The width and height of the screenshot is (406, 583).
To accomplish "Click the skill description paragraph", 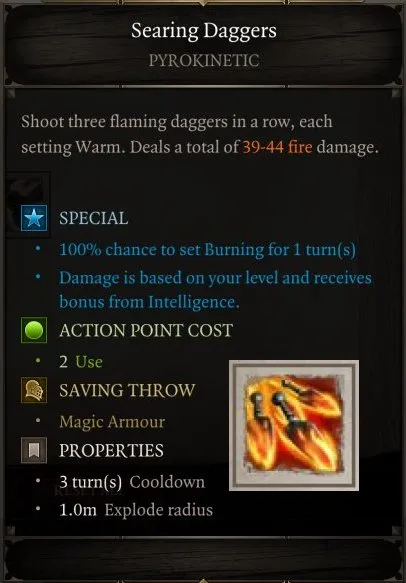I will coord(200,135).
